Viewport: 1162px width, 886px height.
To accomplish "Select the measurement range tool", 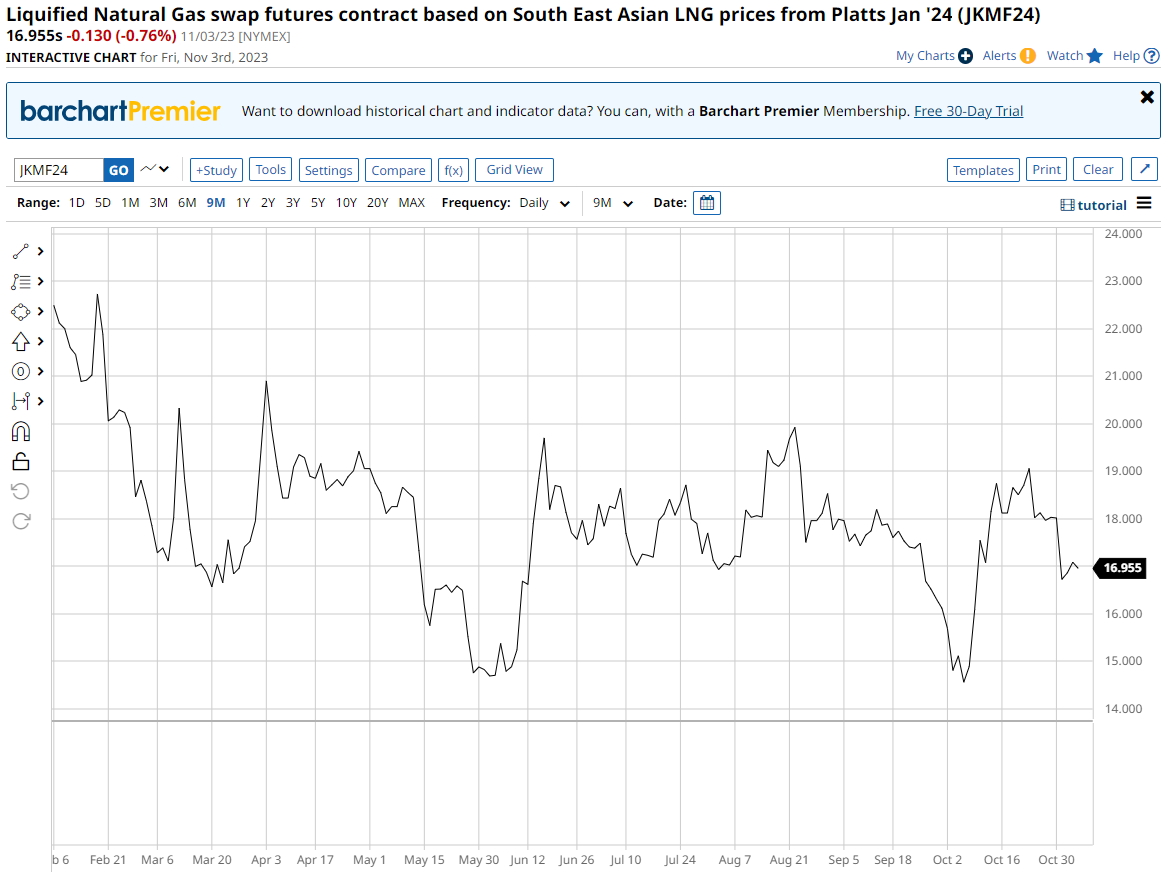I will [21, 401].
